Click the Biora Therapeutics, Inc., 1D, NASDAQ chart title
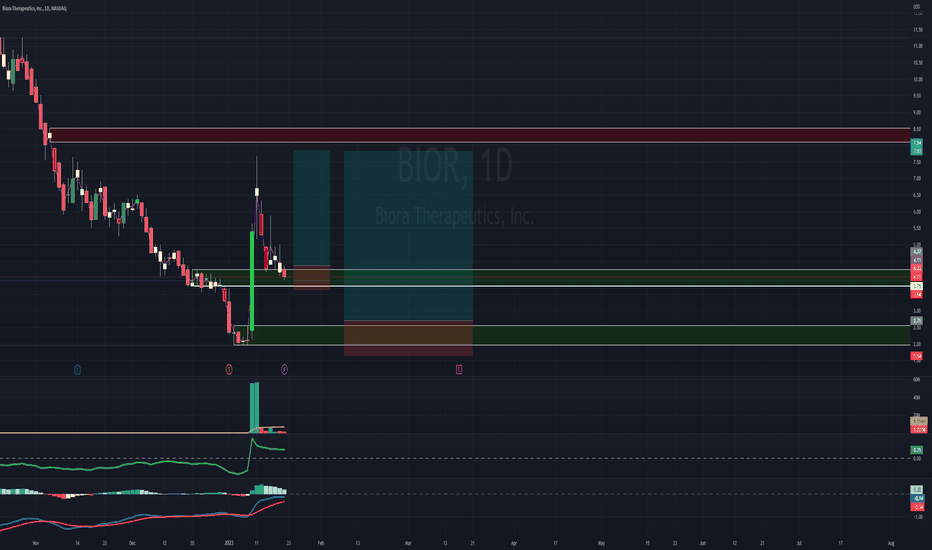Screen dimensions: 932x550 [x=34, y=8]
